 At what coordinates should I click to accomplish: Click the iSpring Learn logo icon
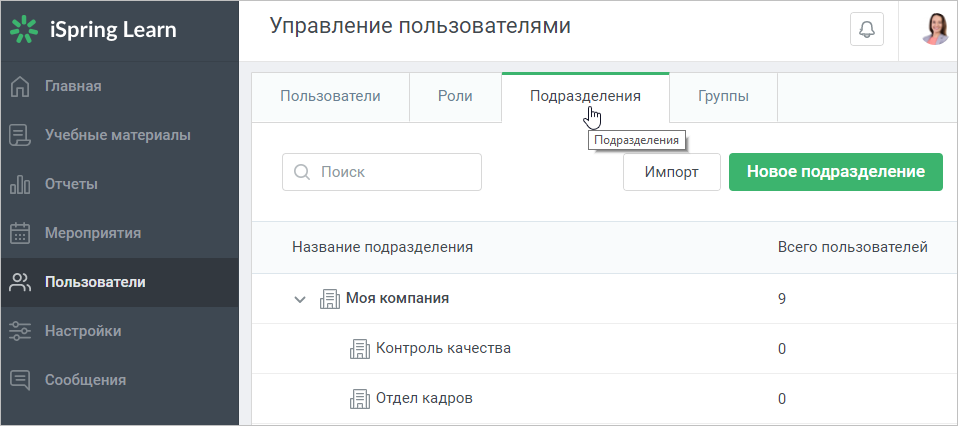24,30
